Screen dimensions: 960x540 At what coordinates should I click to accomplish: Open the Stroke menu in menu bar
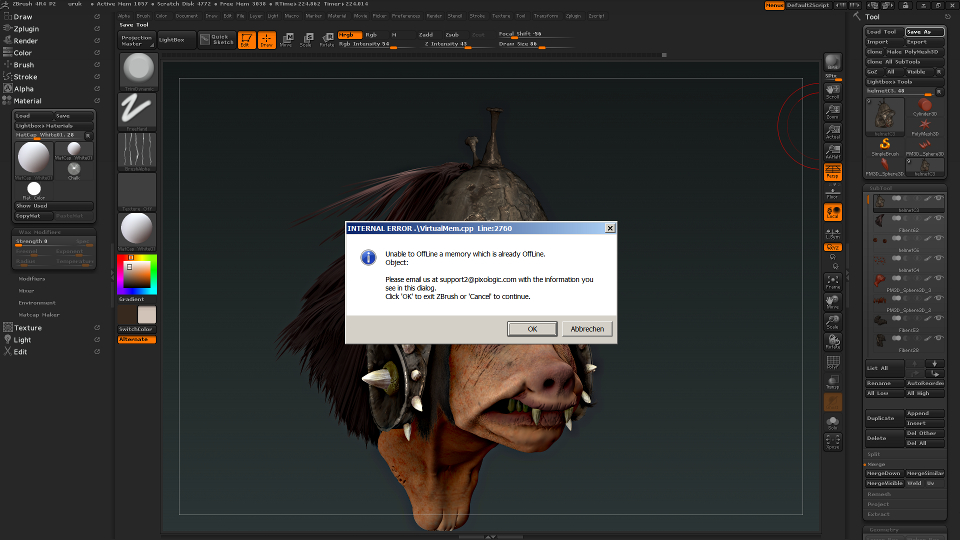pos(477,16)
